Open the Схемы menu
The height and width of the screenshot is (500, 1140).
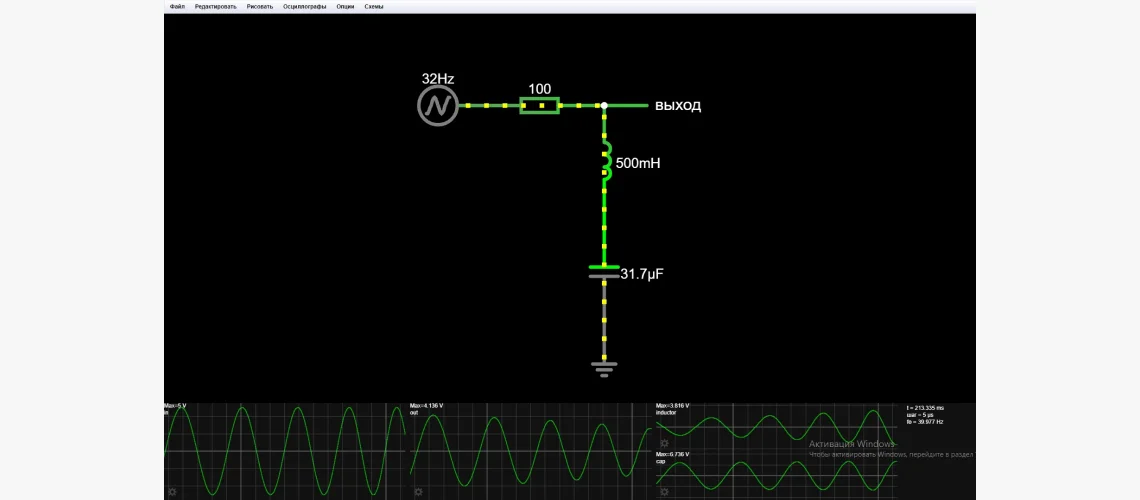pyautogui.click(x=374, y=6)
